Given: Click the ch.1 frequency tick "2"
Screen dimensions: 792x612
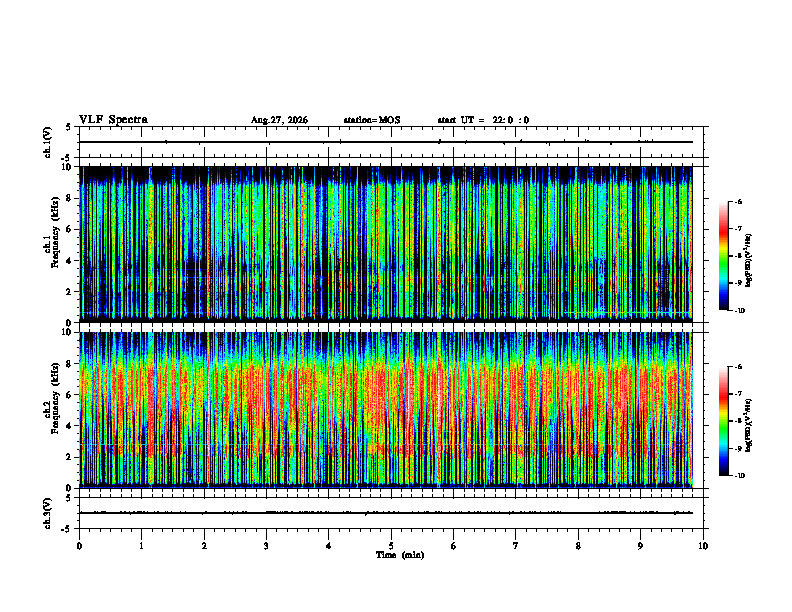Looking at the screenshot, I should [x=70, y=292].
